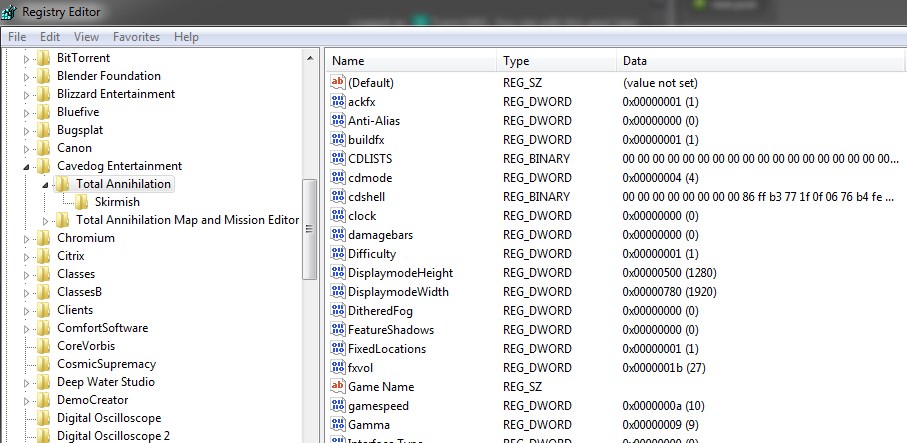Click the tree pane vertical scrollbar thumb
The height and width of the screenshot is (443, 907).
coord(310,229)
